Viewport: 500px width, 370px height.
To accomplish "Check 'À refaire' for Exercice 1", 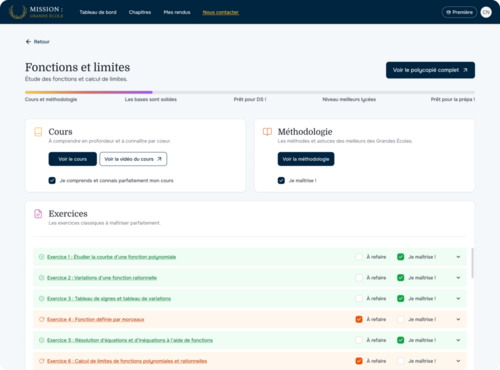I will click(359, 257).
